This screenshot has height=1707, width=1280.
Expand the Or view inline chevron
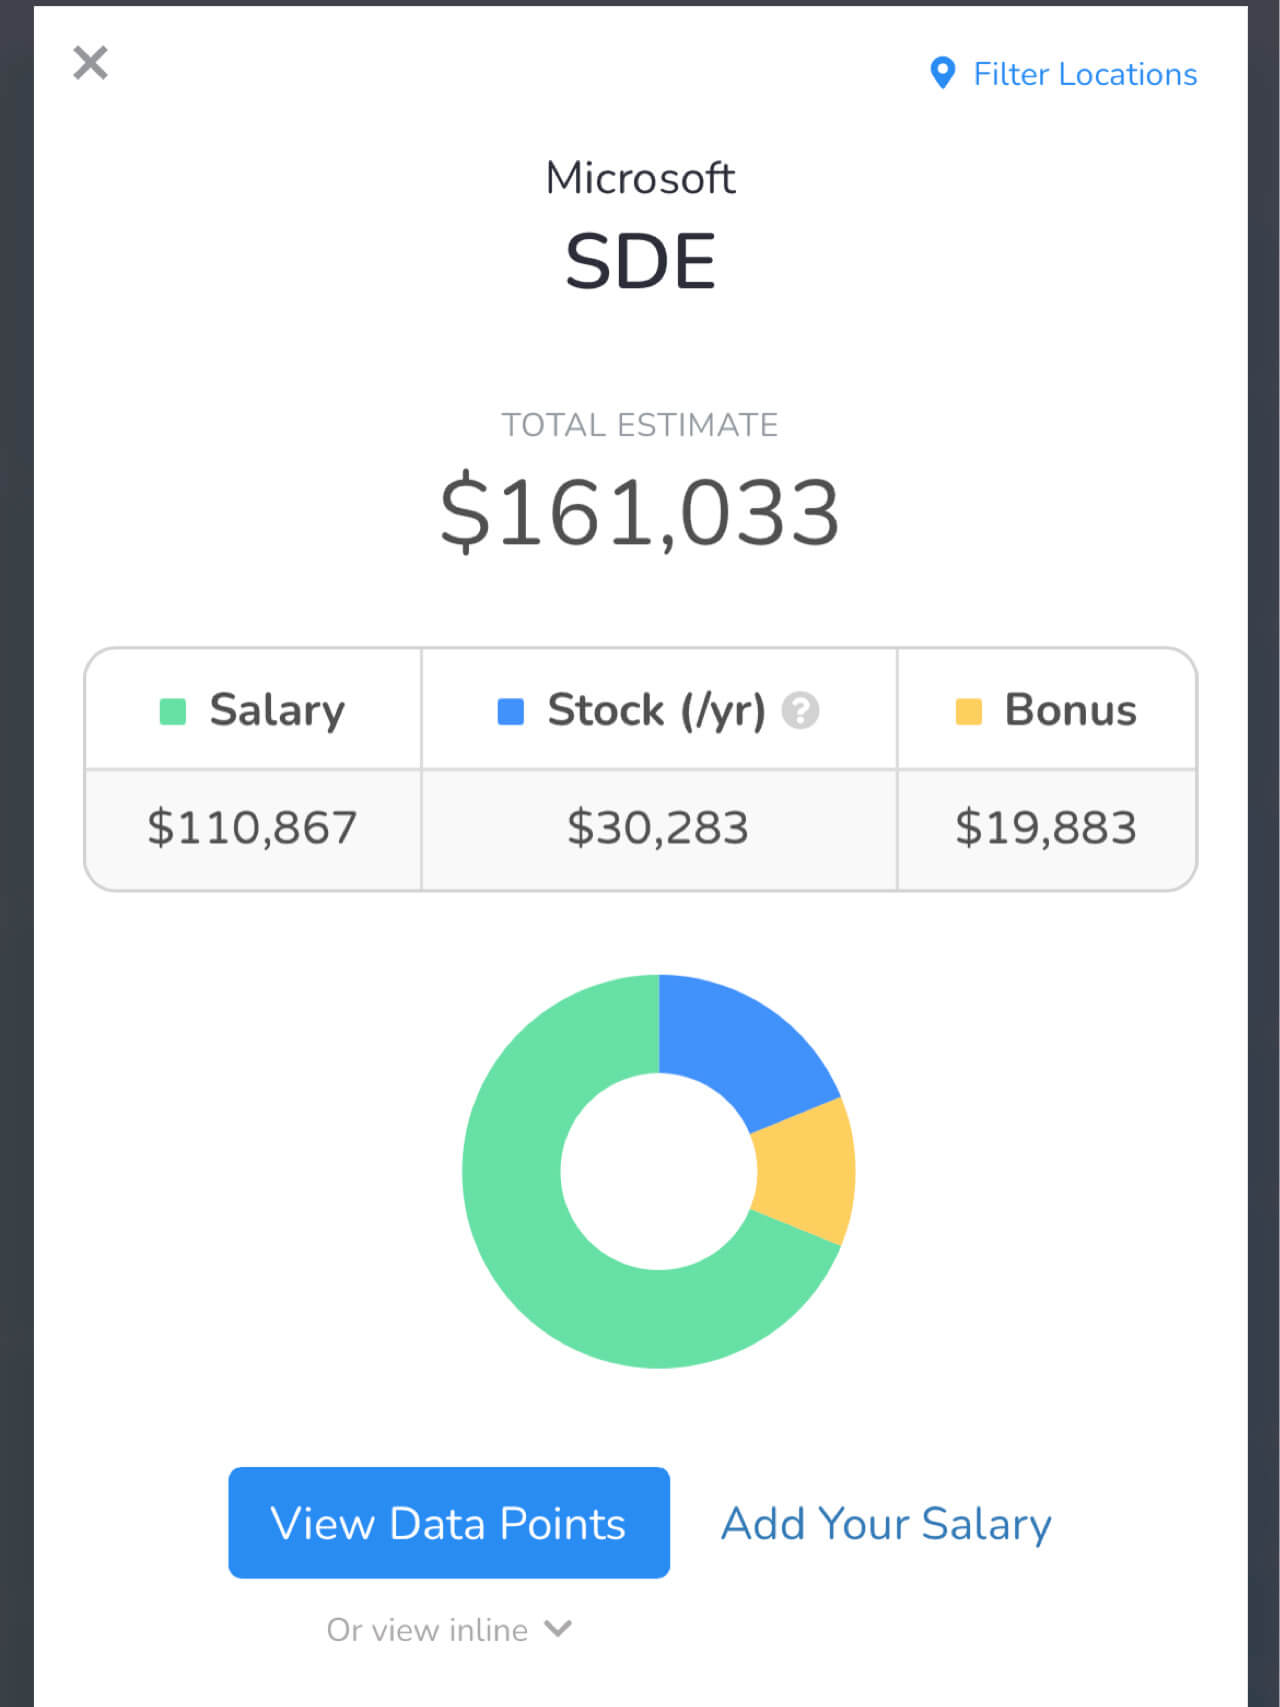pos(558,1629)
